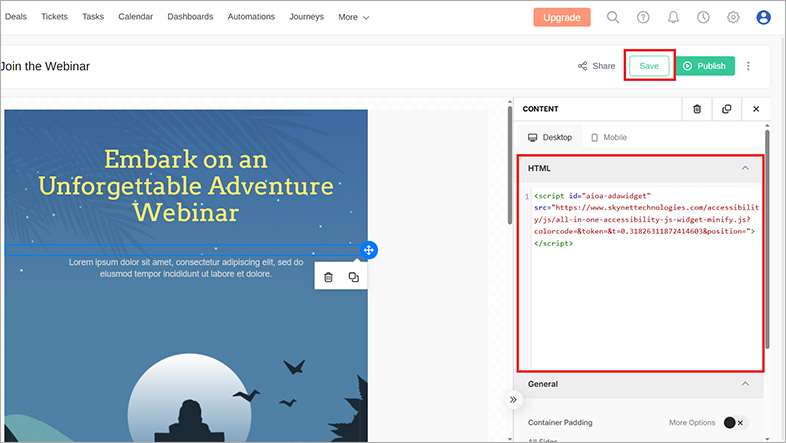
Task: Toggle Container Padding More Options switch
Action: (736, 422)
